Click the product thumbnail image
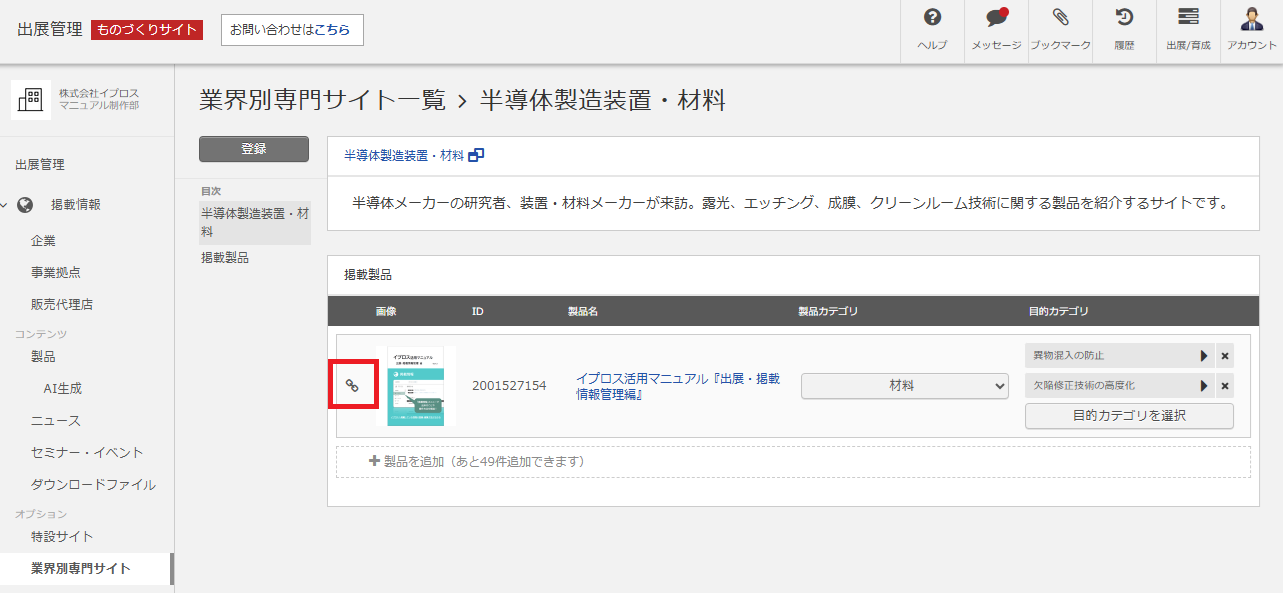Viewport: 1283px width, 593px height. click(414, 385)
